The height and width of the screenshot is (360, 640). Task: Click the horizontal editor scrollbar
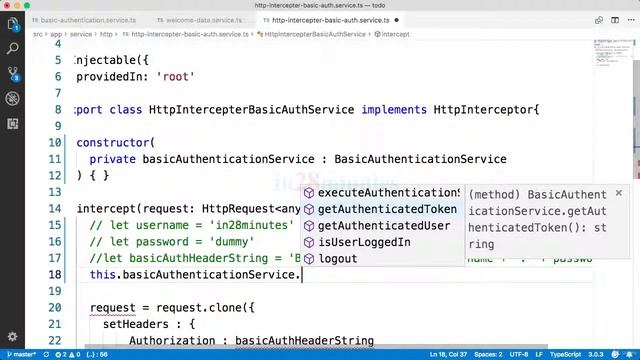(316, 346)
